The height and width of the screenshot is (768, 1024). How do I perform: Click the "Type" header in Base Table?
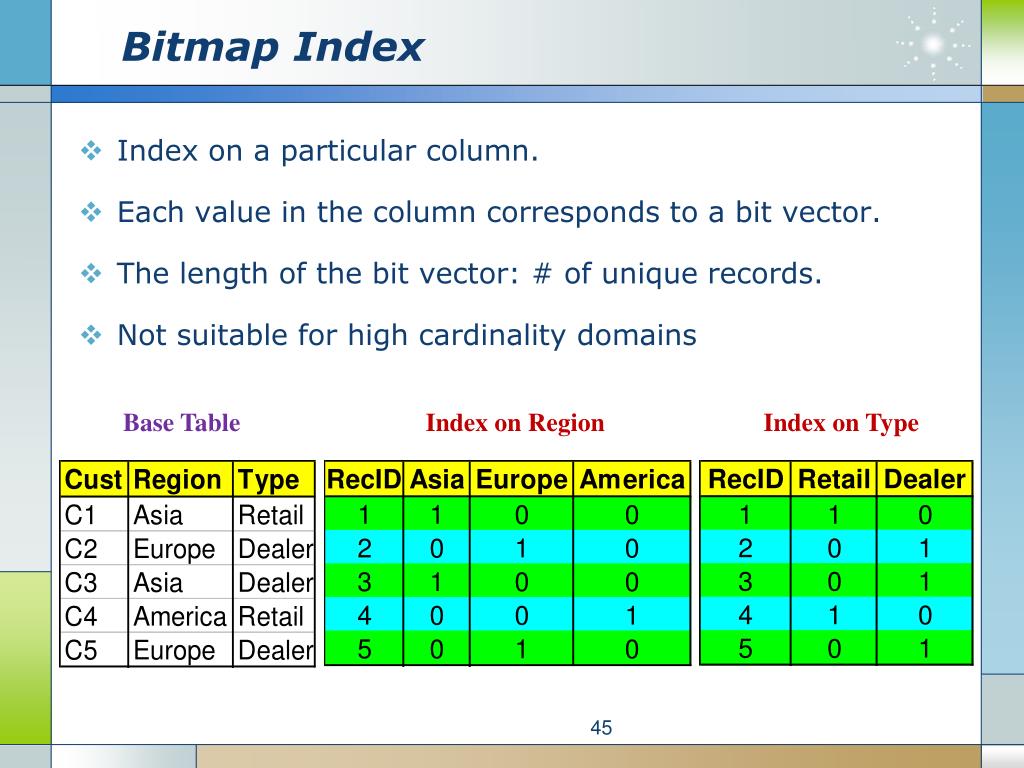274,479
